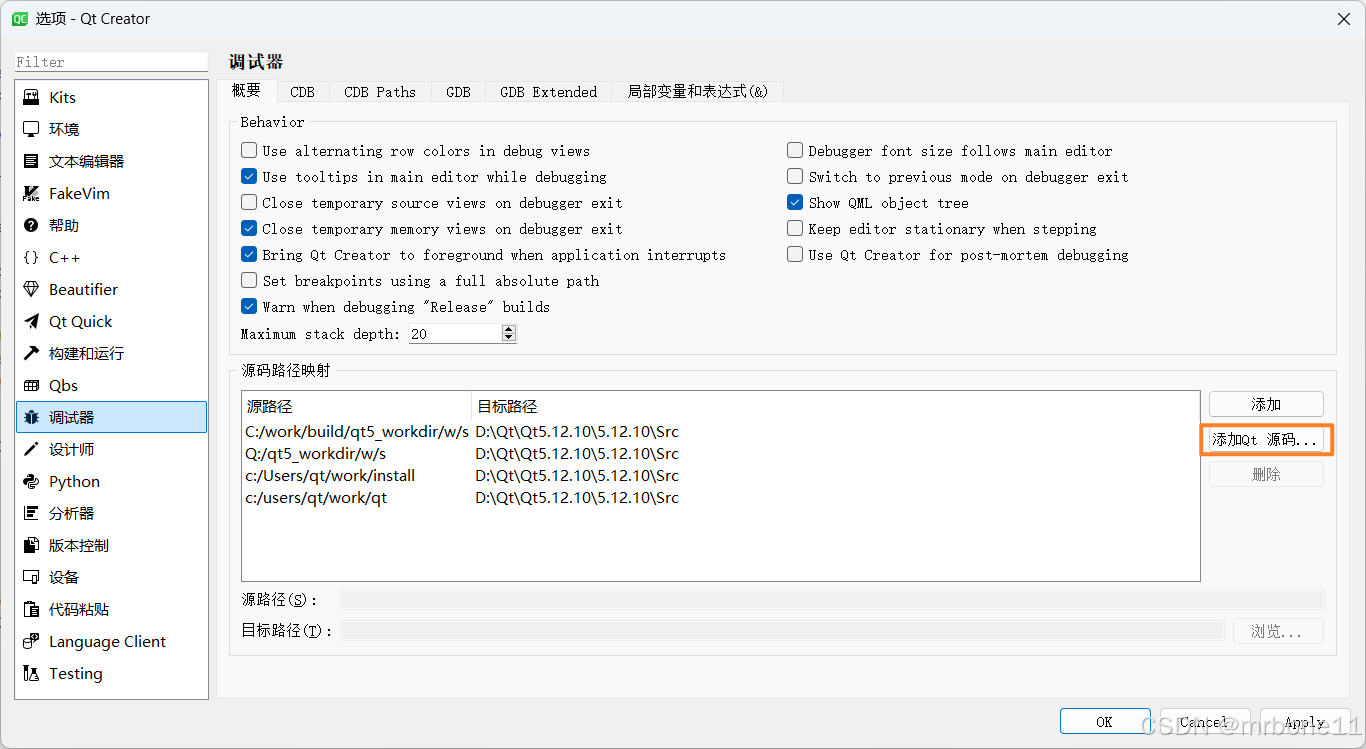
Task: Disable tooltips in main editor while debugging
Action: point(249,177)
